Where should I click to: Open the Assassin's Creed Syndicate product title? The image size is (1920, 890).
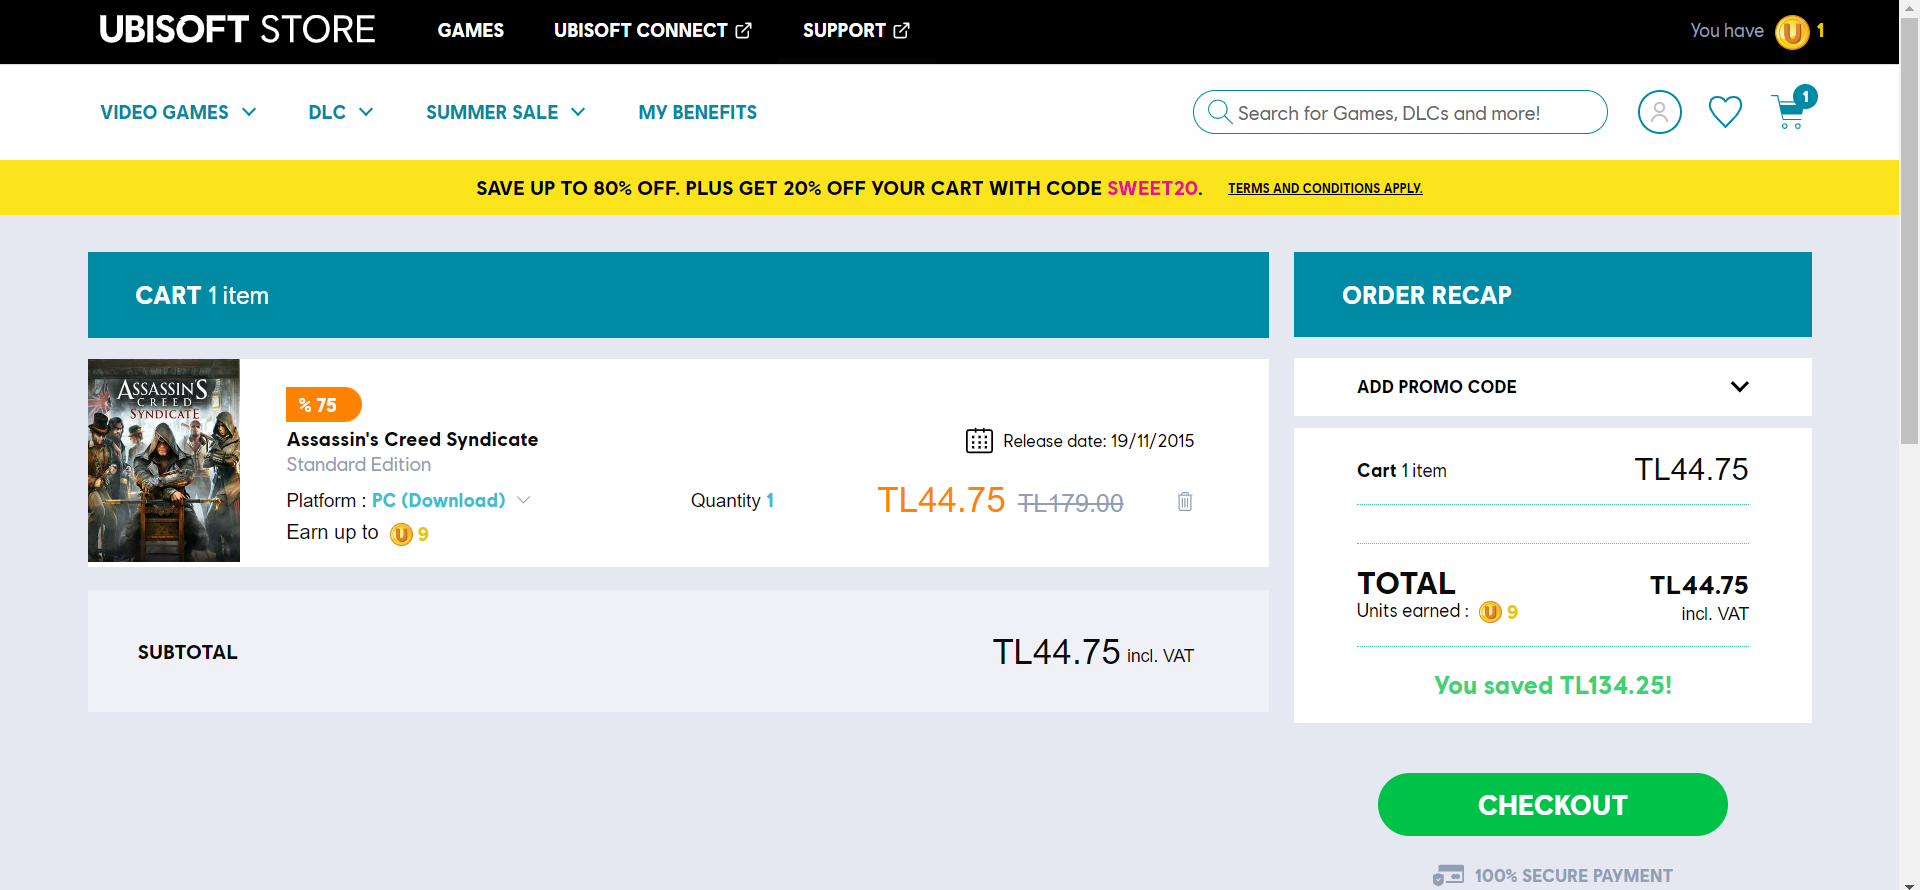(x=412, y=439)
